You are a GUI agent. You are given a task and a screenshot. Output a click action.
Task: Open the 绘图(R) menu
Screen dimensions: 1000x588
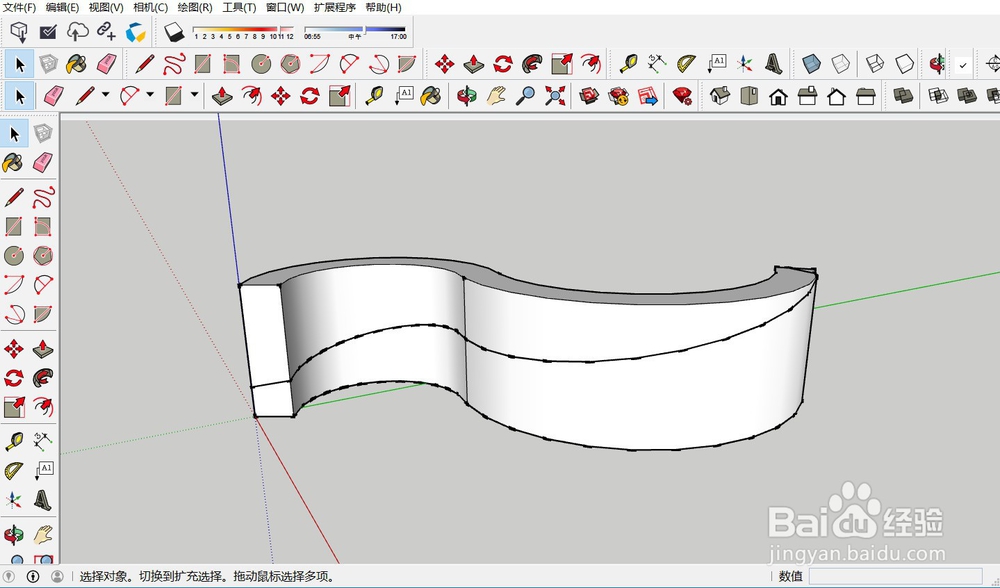tap(195, 8)
